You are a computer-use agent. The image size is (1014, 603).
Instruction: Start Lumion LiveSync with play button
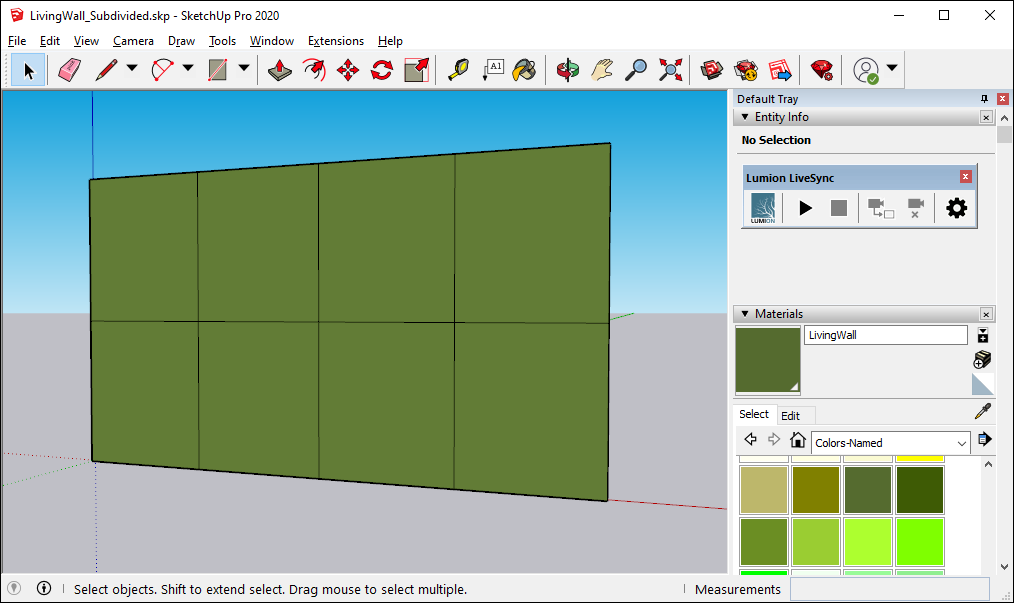805,208
